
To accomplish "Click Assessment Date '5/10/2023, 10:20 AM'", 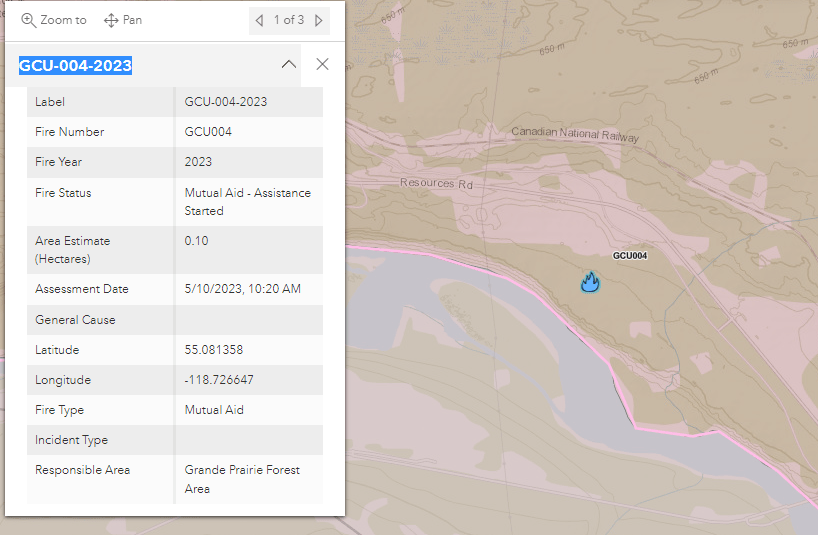I will (243, 289).
